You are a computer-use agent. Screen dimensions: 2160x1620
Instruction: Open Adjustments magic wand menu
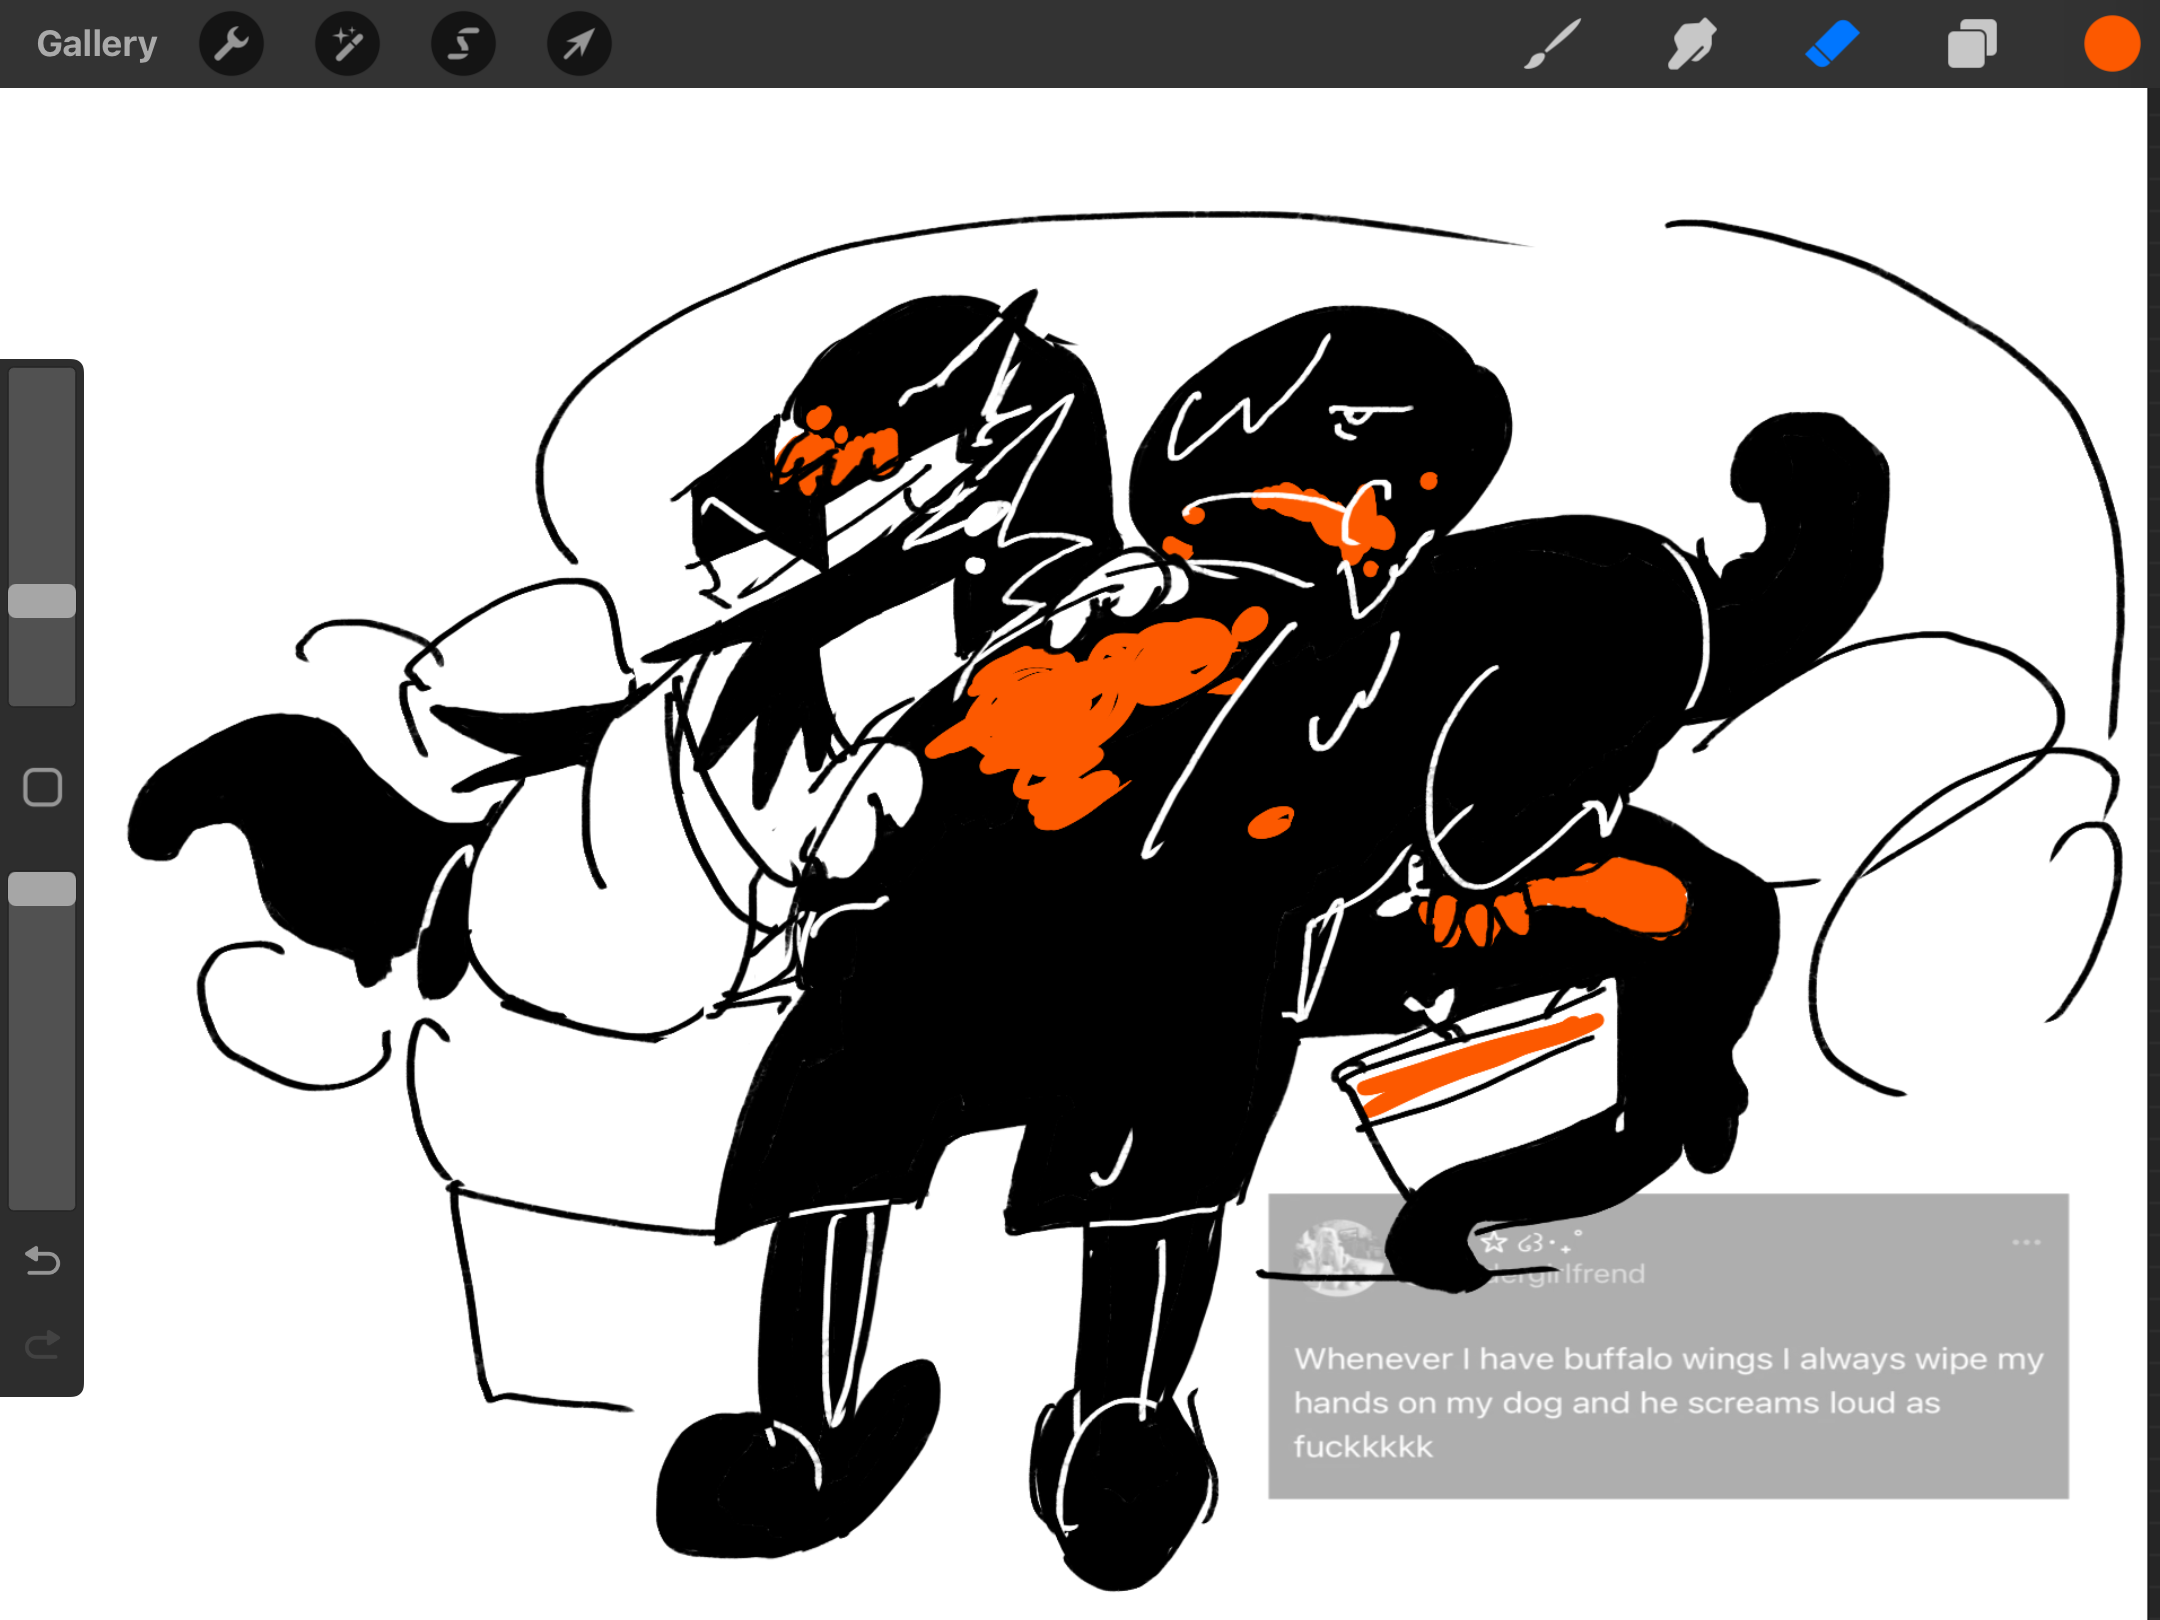tap(347, 44)
